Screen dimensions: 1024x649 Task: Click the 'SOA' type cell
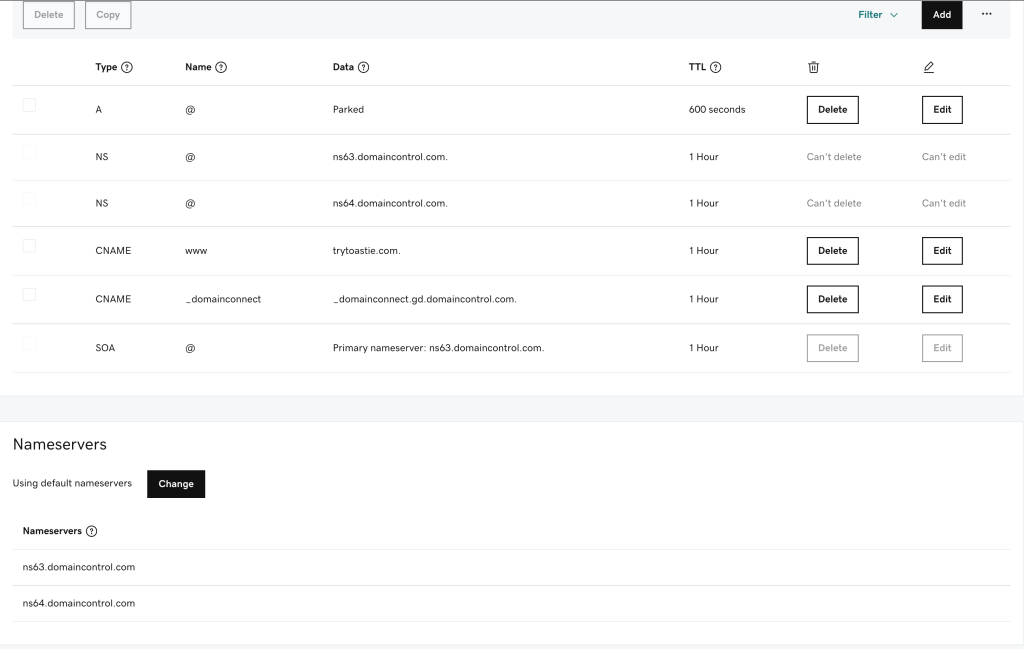[105, 348]
